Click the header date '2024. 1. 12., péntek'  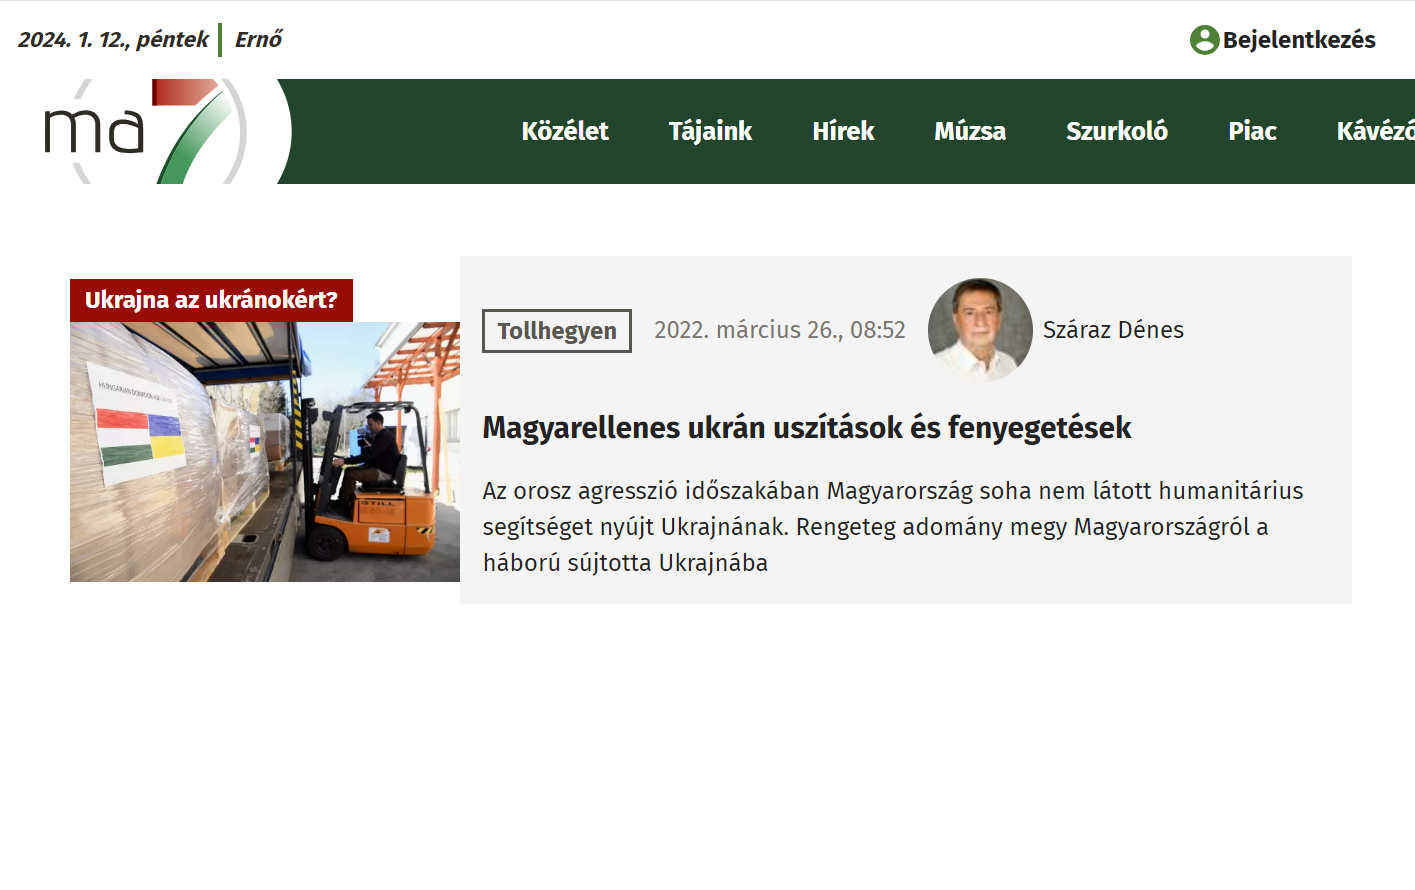click(x=113, y=40)
